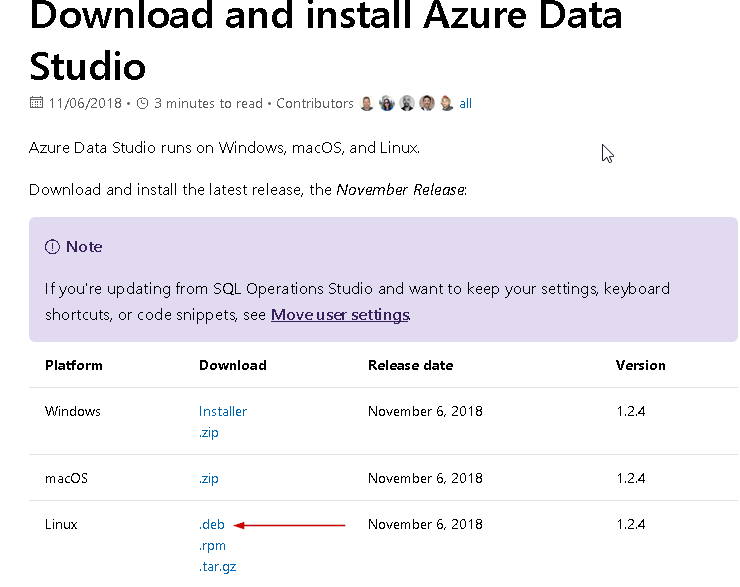Download the Windows .zip file

(x=208, y=433)
